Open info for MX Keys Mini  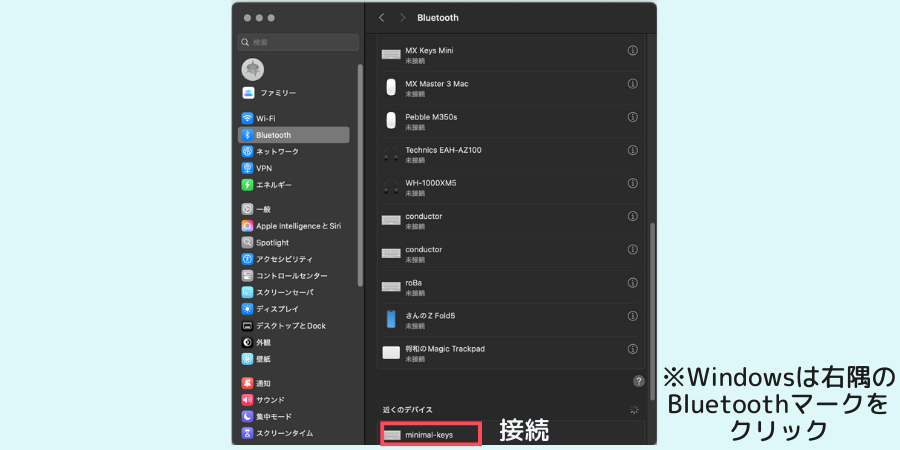tap(633, 51)
